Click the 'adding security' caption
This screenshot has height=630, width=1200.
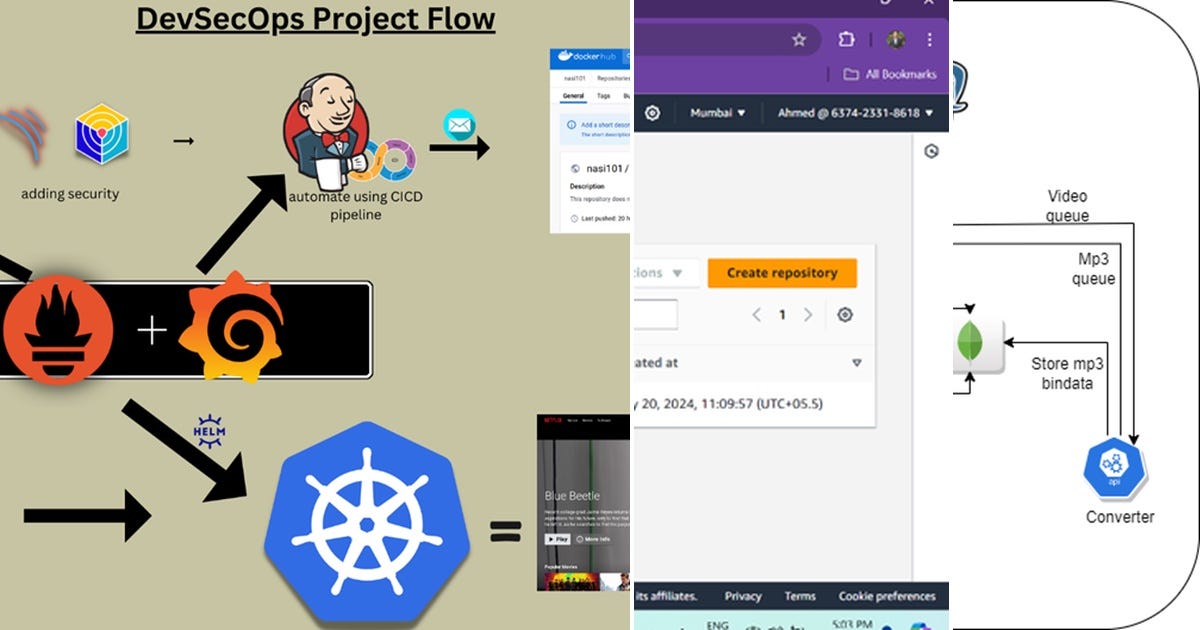point(70,194)
